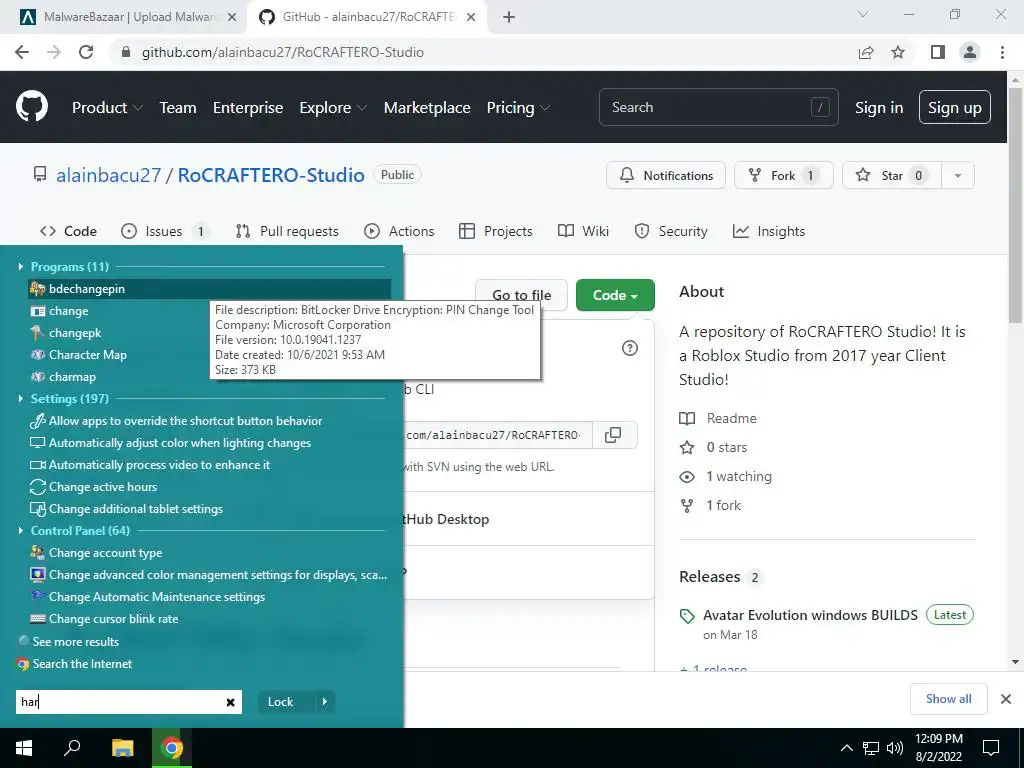
Task: Open the alainbacu27 user link
Action: coord(108,175)
